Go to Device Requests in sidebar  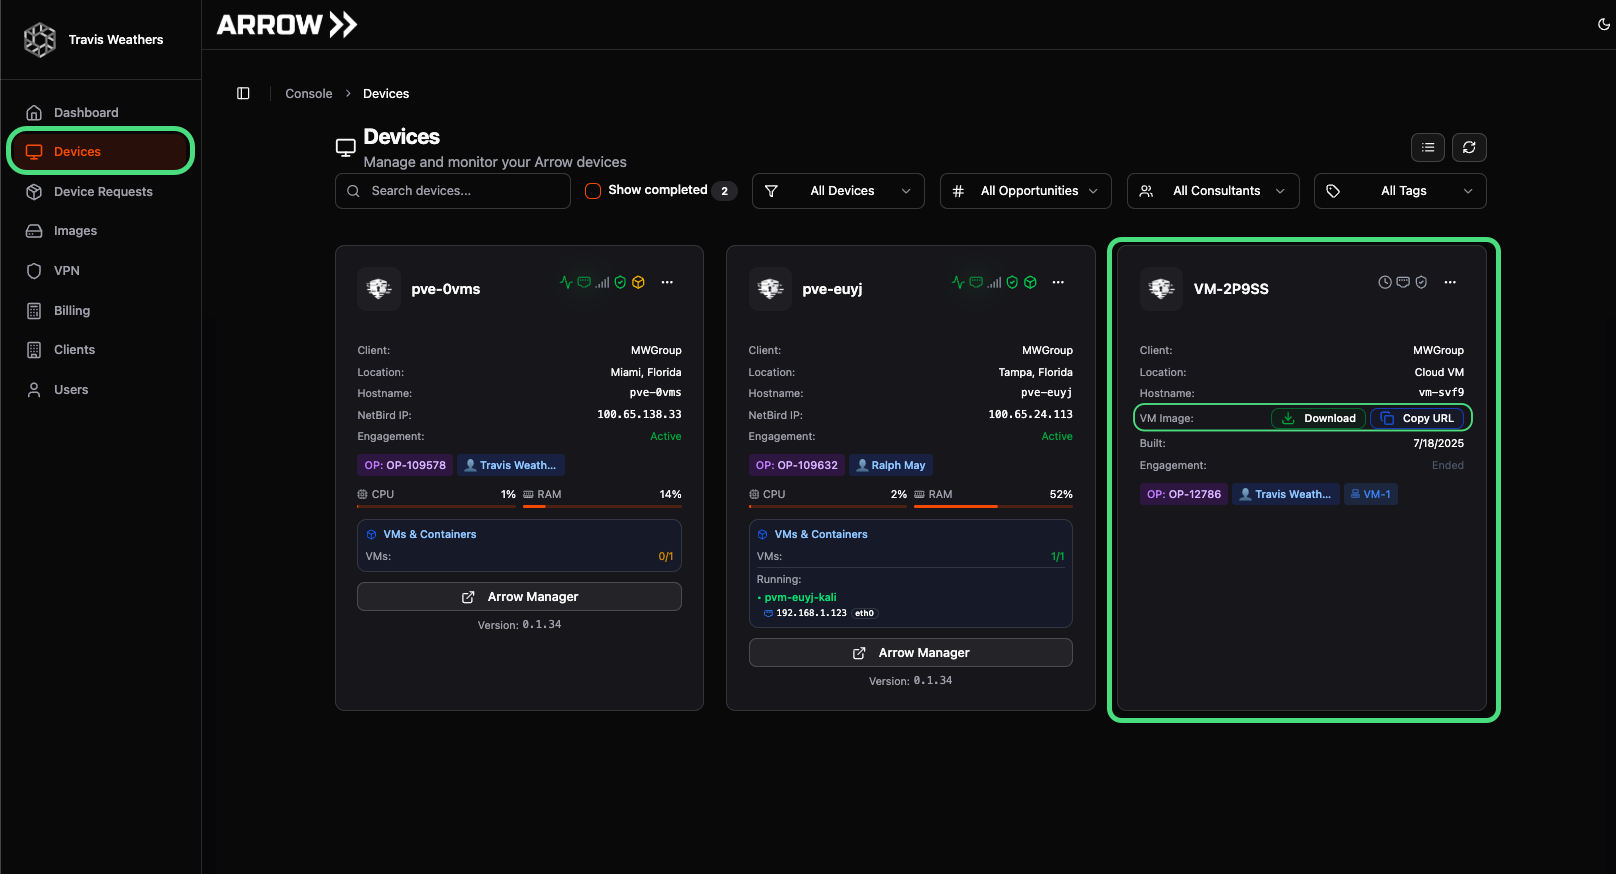[x=103, y=192]
